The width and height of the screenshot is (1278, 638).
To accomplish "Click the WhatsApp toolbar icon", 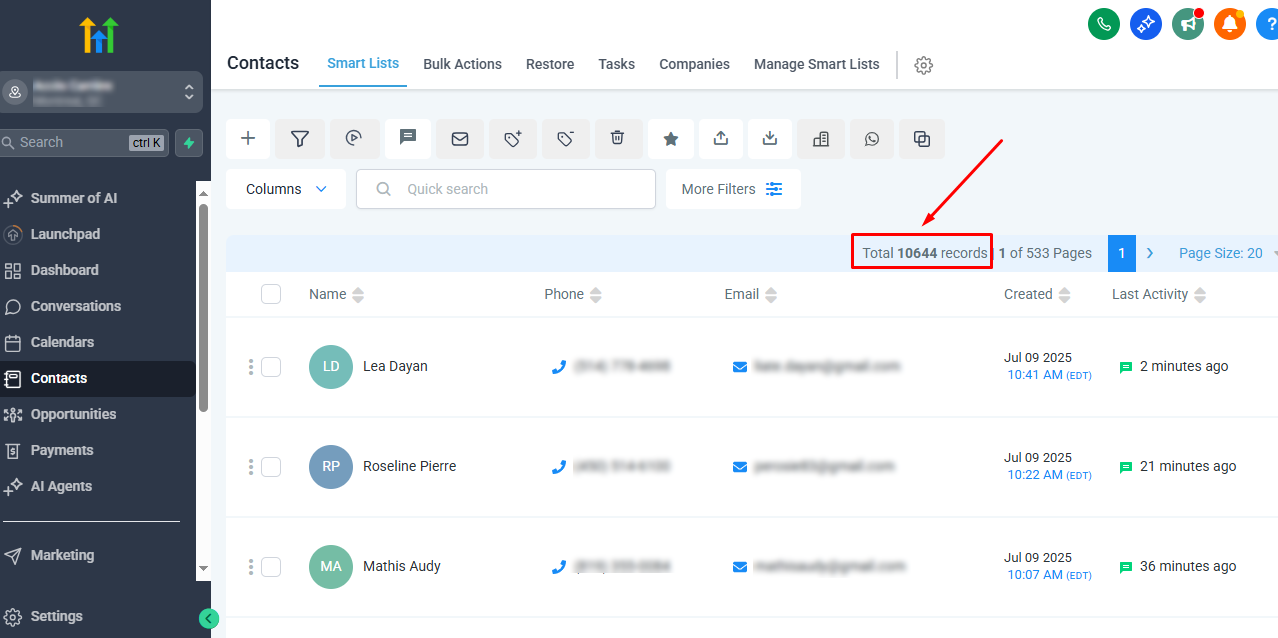I will click(x=872, y=139).
